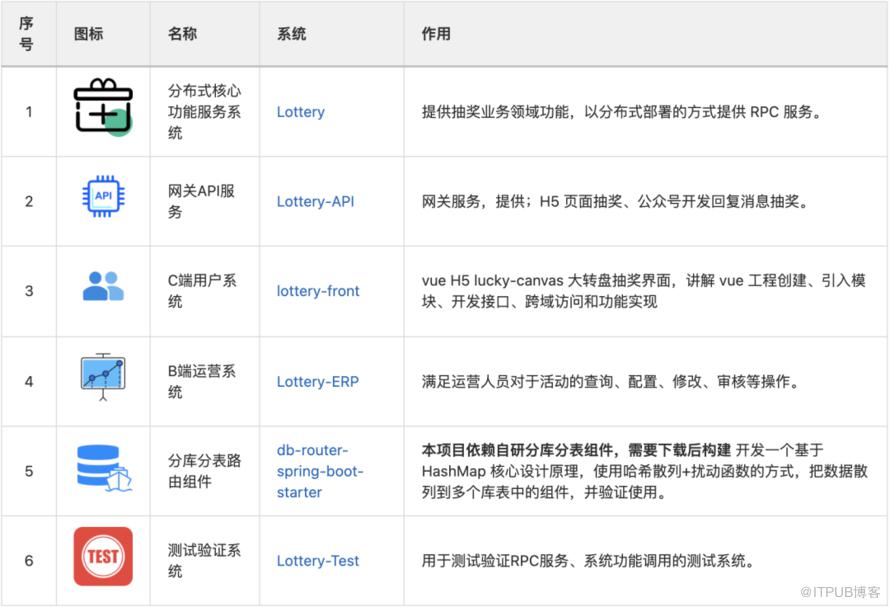
Task: Open the Lottery link
Action: pyautogui.click(x=300, y=112)
